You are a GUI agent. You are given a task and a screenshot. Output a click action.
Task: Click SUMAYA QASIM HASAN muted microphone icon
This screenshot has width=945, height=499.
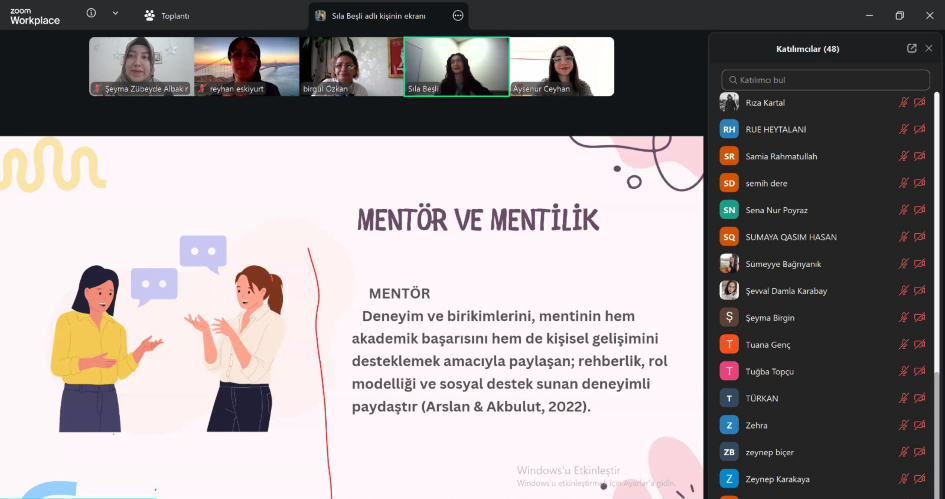pyautogui.click(x=903, y=237)
